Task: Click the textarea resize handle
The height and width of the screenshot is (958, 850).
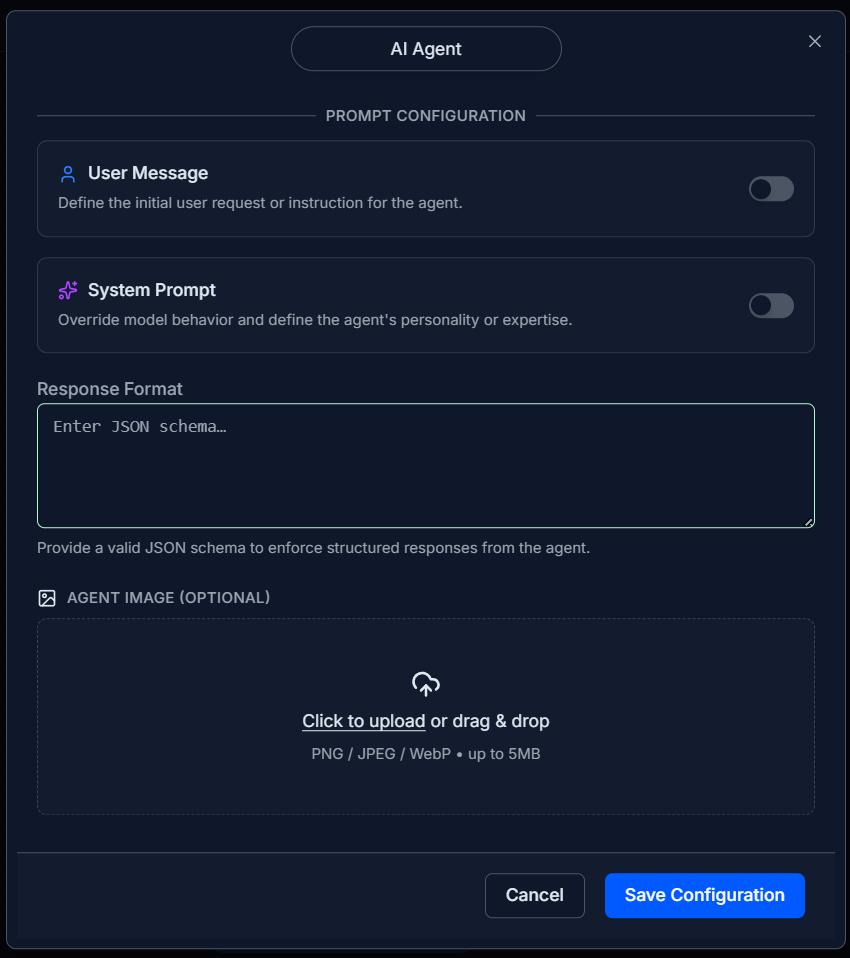Action: (x=808, y=521)
